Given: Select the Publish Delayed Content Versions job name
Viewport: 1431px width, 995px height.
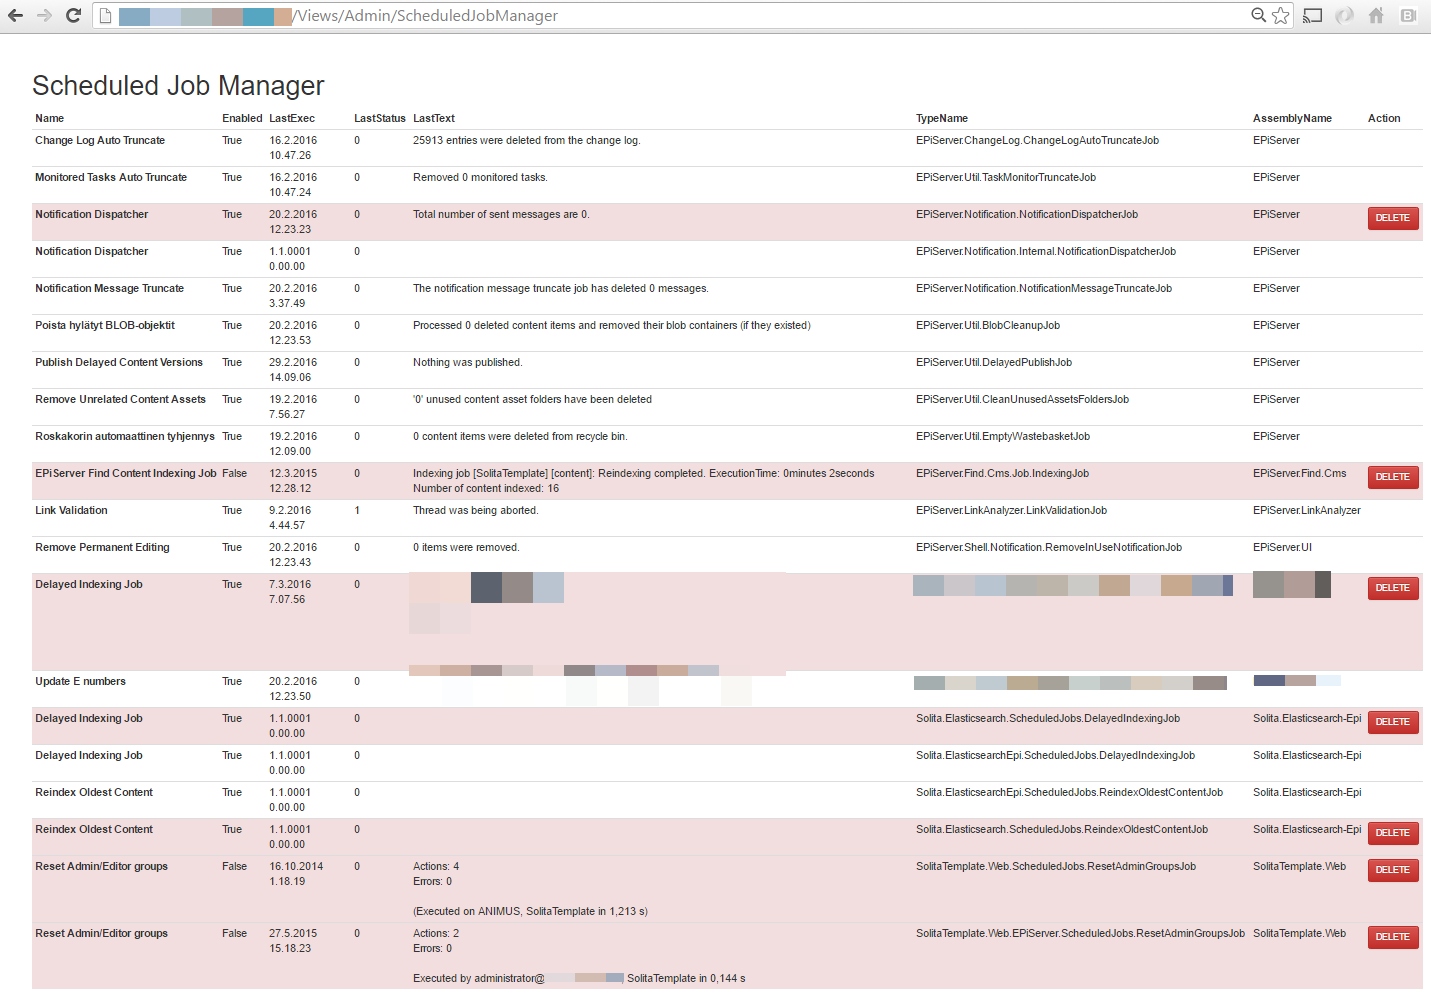Looking at the screenshot, I should [x=119, y=362].
